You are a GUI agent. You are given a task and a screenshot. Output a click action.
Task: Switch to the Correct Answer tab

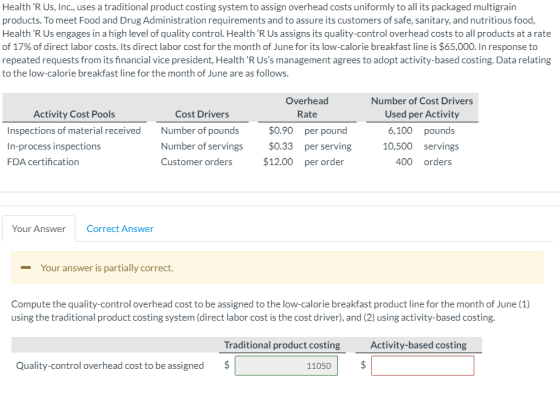tap(120, 229)
